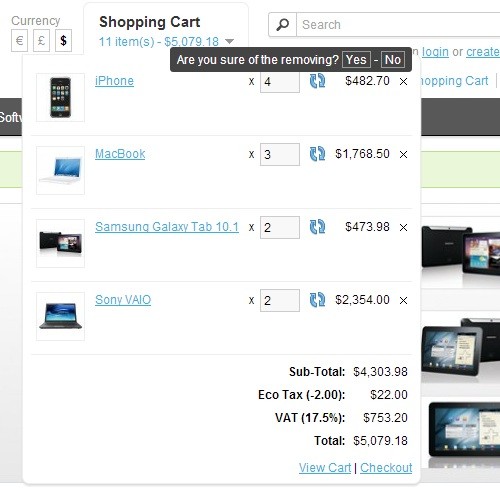Refresh the Samsung Galaxy Tab quantity
Screen dimensions: 500x500
coord(317,227)
